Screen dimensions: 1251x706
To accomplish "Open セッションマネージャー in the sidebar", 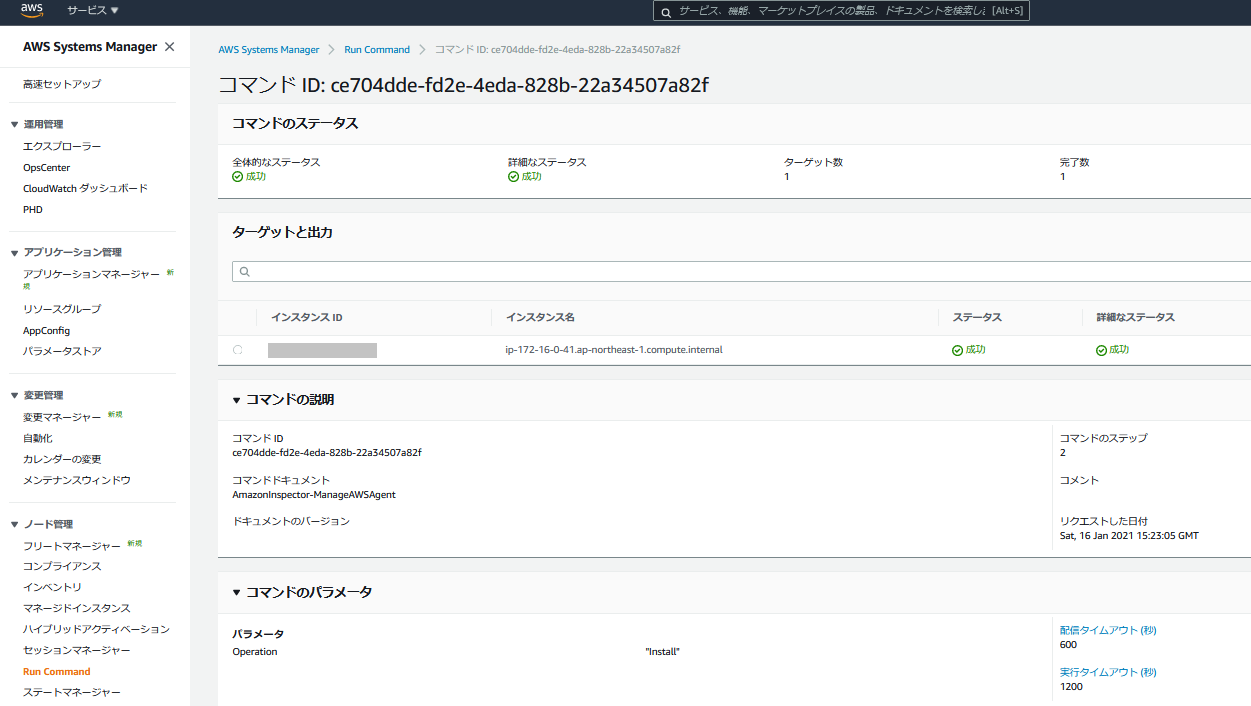I will pyautogui.click(x=77, y=650).
